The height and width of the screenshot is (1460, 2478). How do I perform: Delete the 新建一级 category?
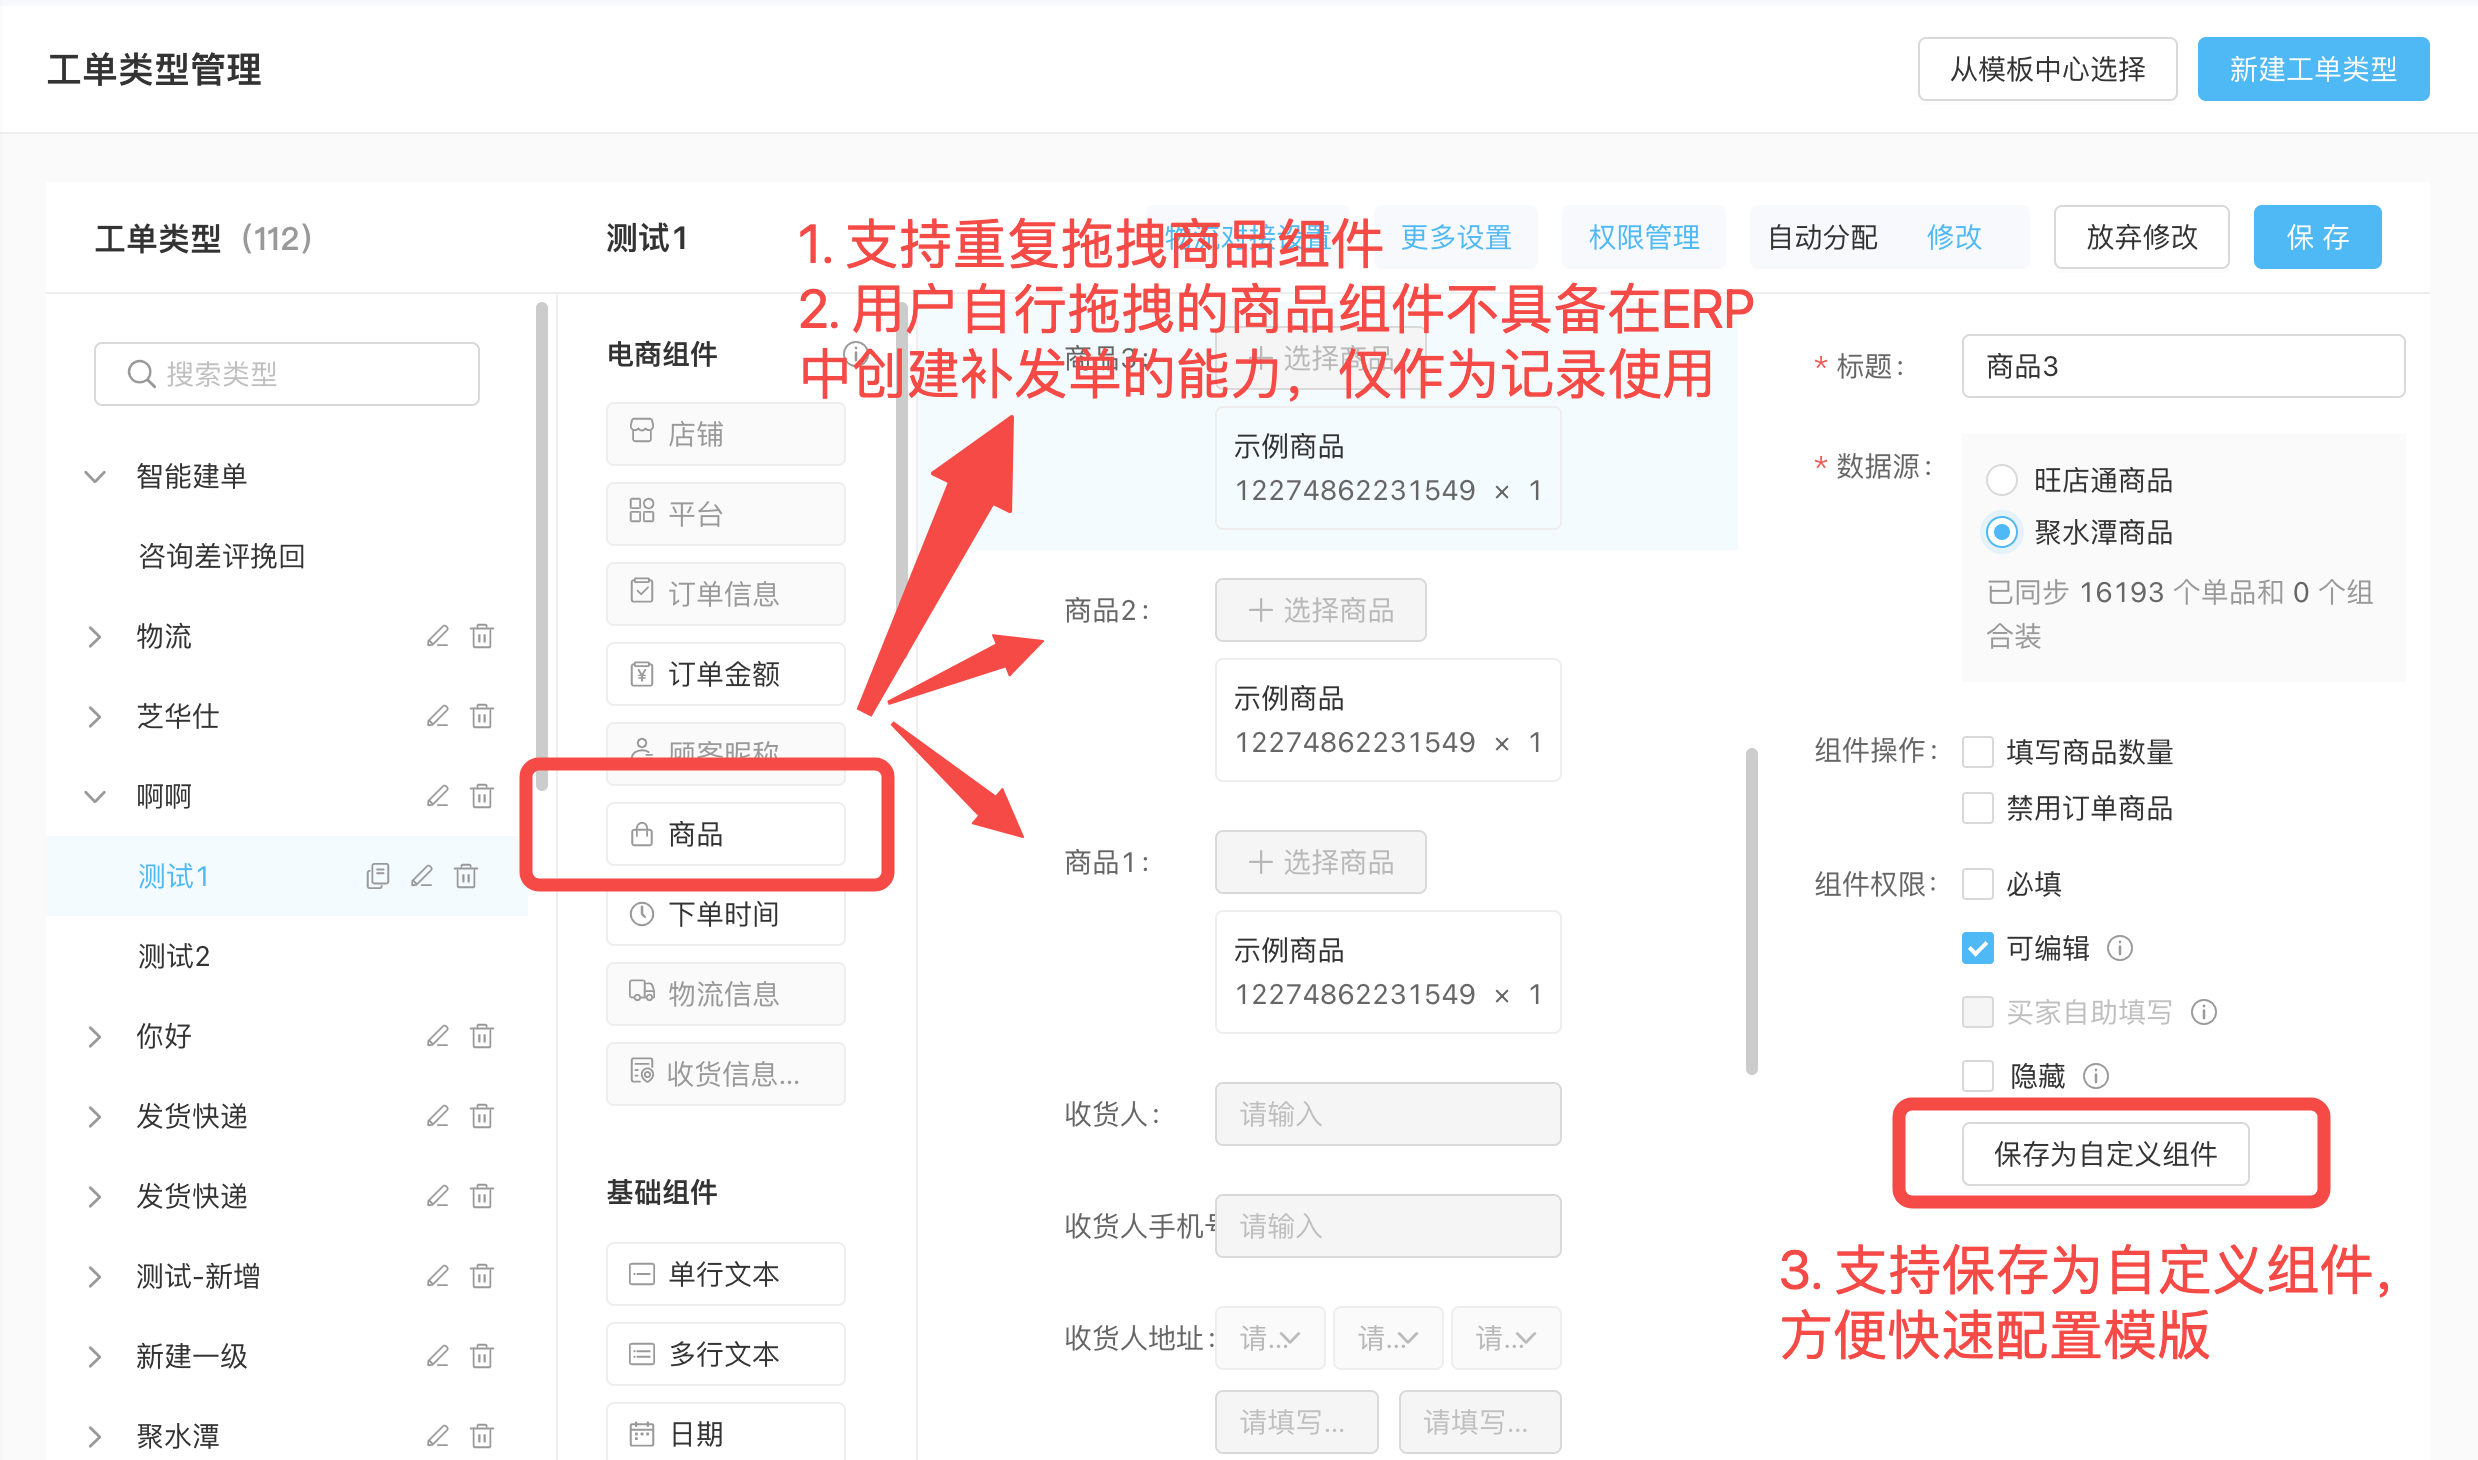(x=482, y=1356)
